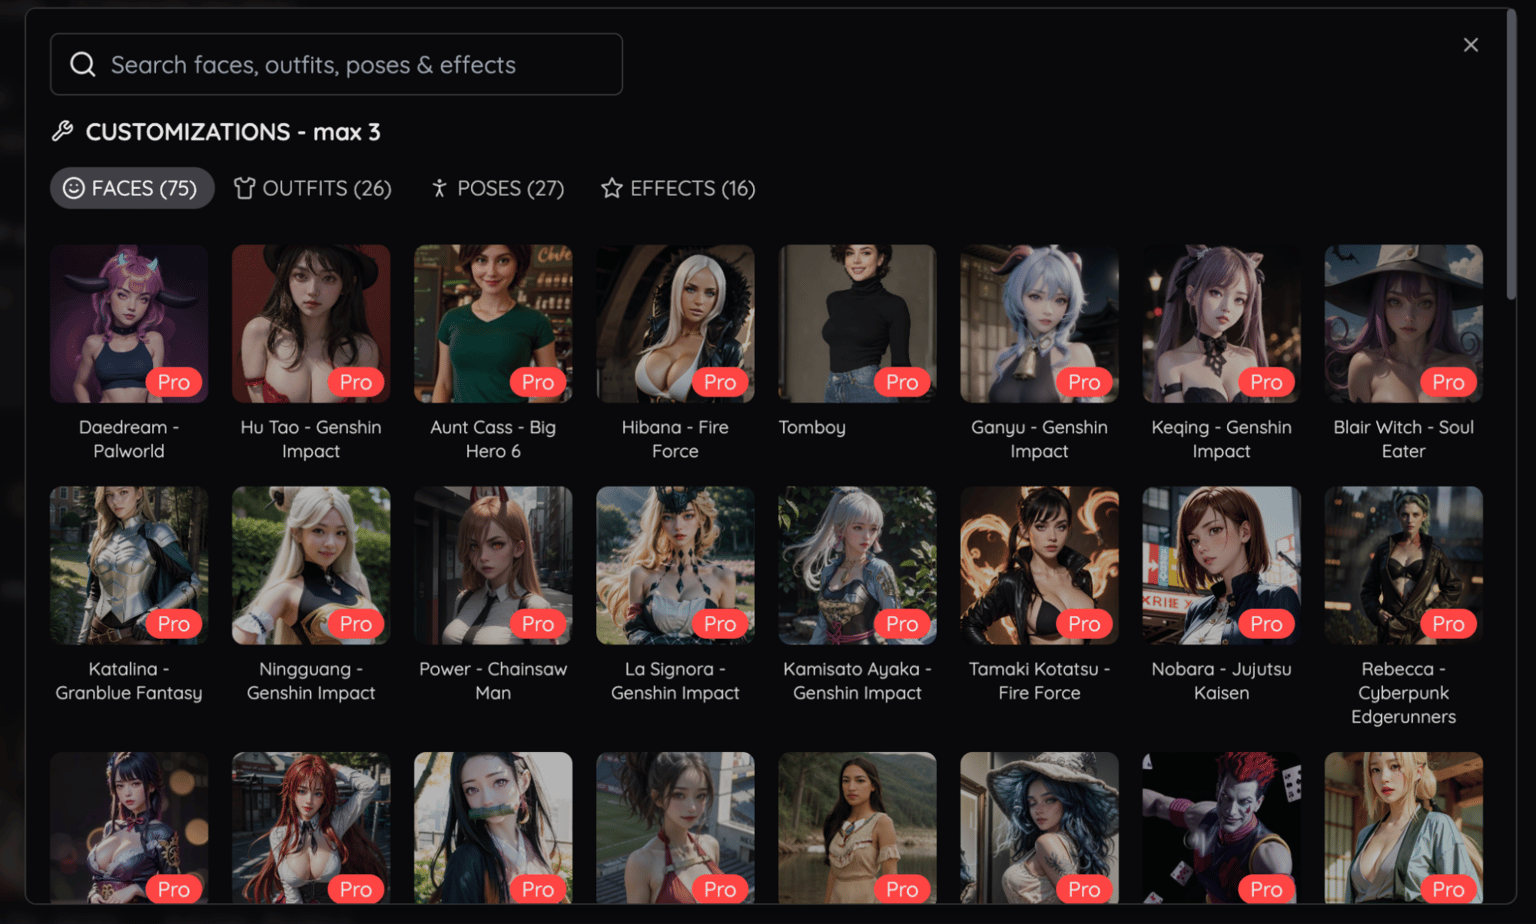Screen dimensions: 1536x924
Task: Tap the Pro badge on Katalina
Action: (x=174, y=624)
